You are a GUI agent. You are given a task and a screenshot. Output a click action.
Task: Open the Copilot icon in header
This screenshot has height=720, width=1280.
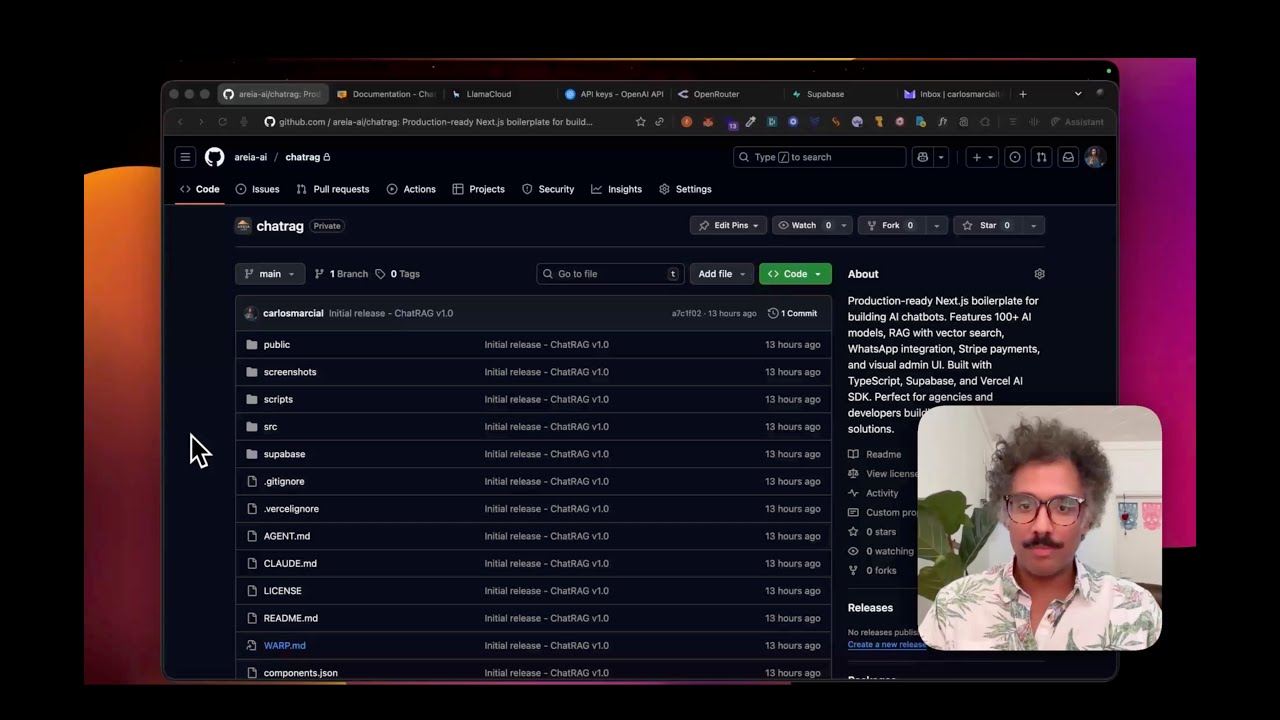(x=922, y=157)
